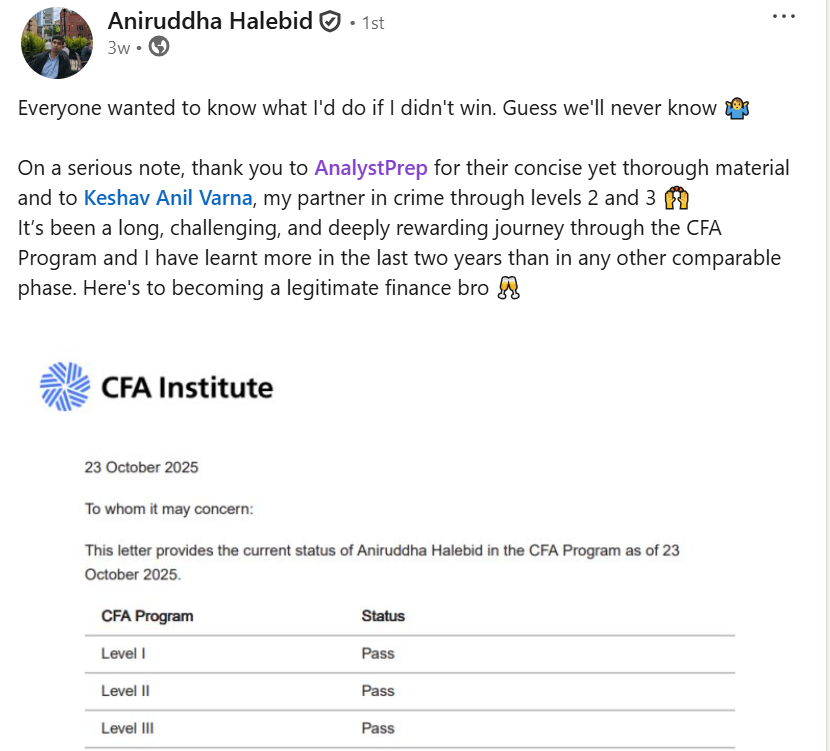The height and width of the screenshot is (751, 830).
Task: Open Keshav Anil Varna's profile link
Action: (167, 197)
